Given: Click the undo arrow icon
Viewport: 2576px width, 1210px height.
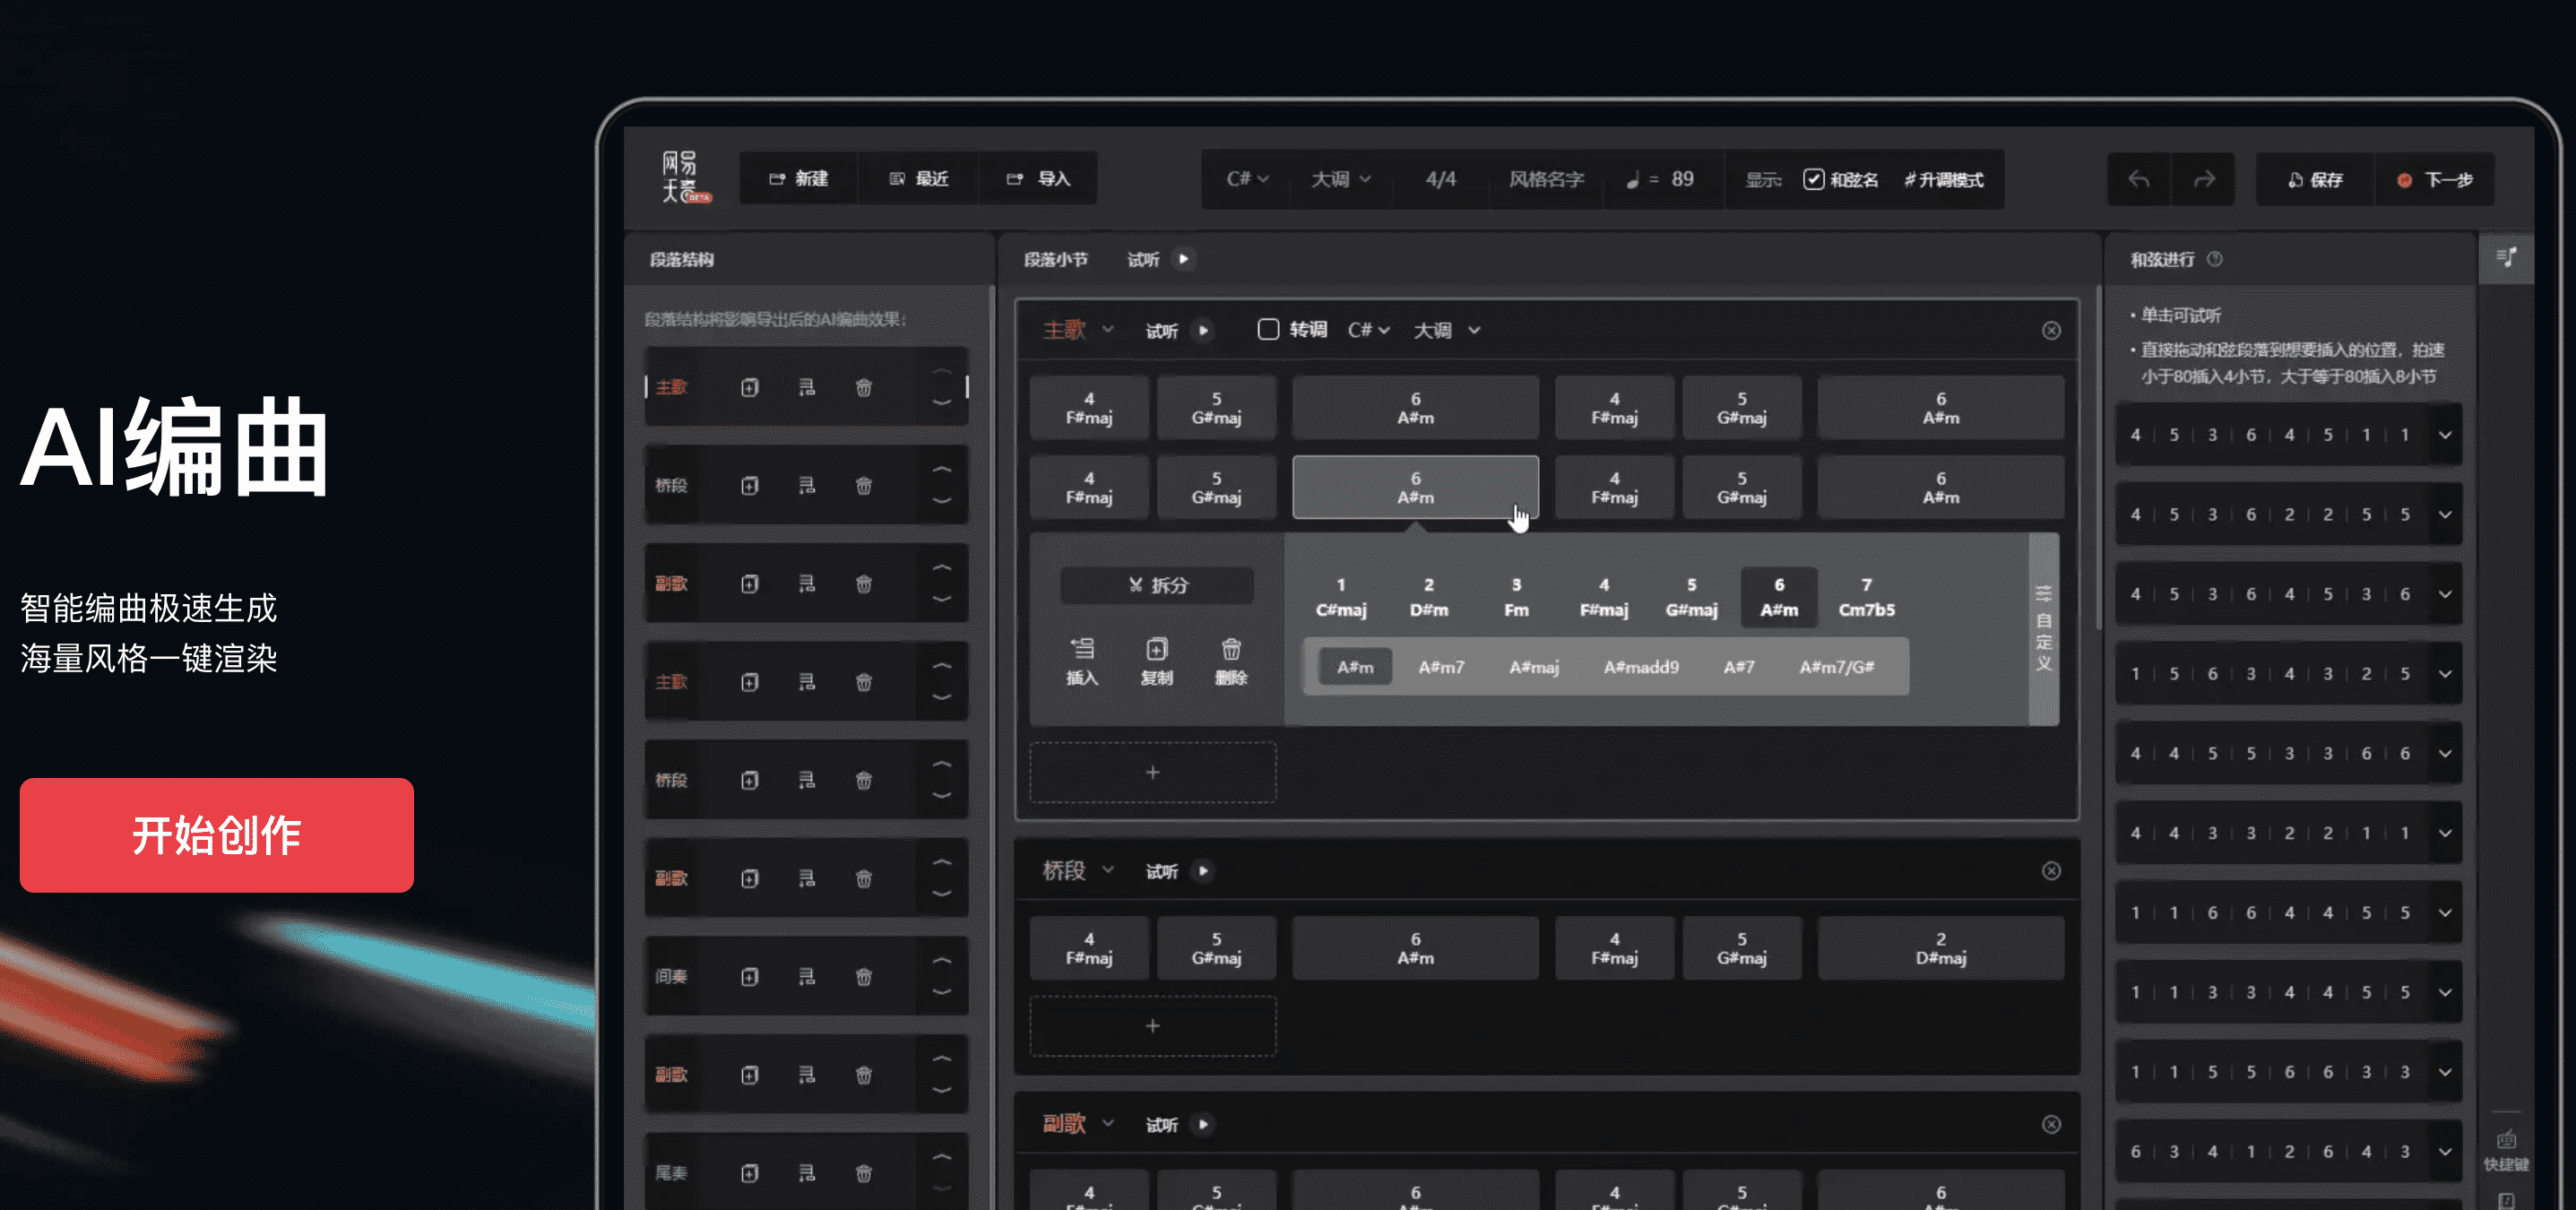Looking at the screenshot, I should [2139, 179].
